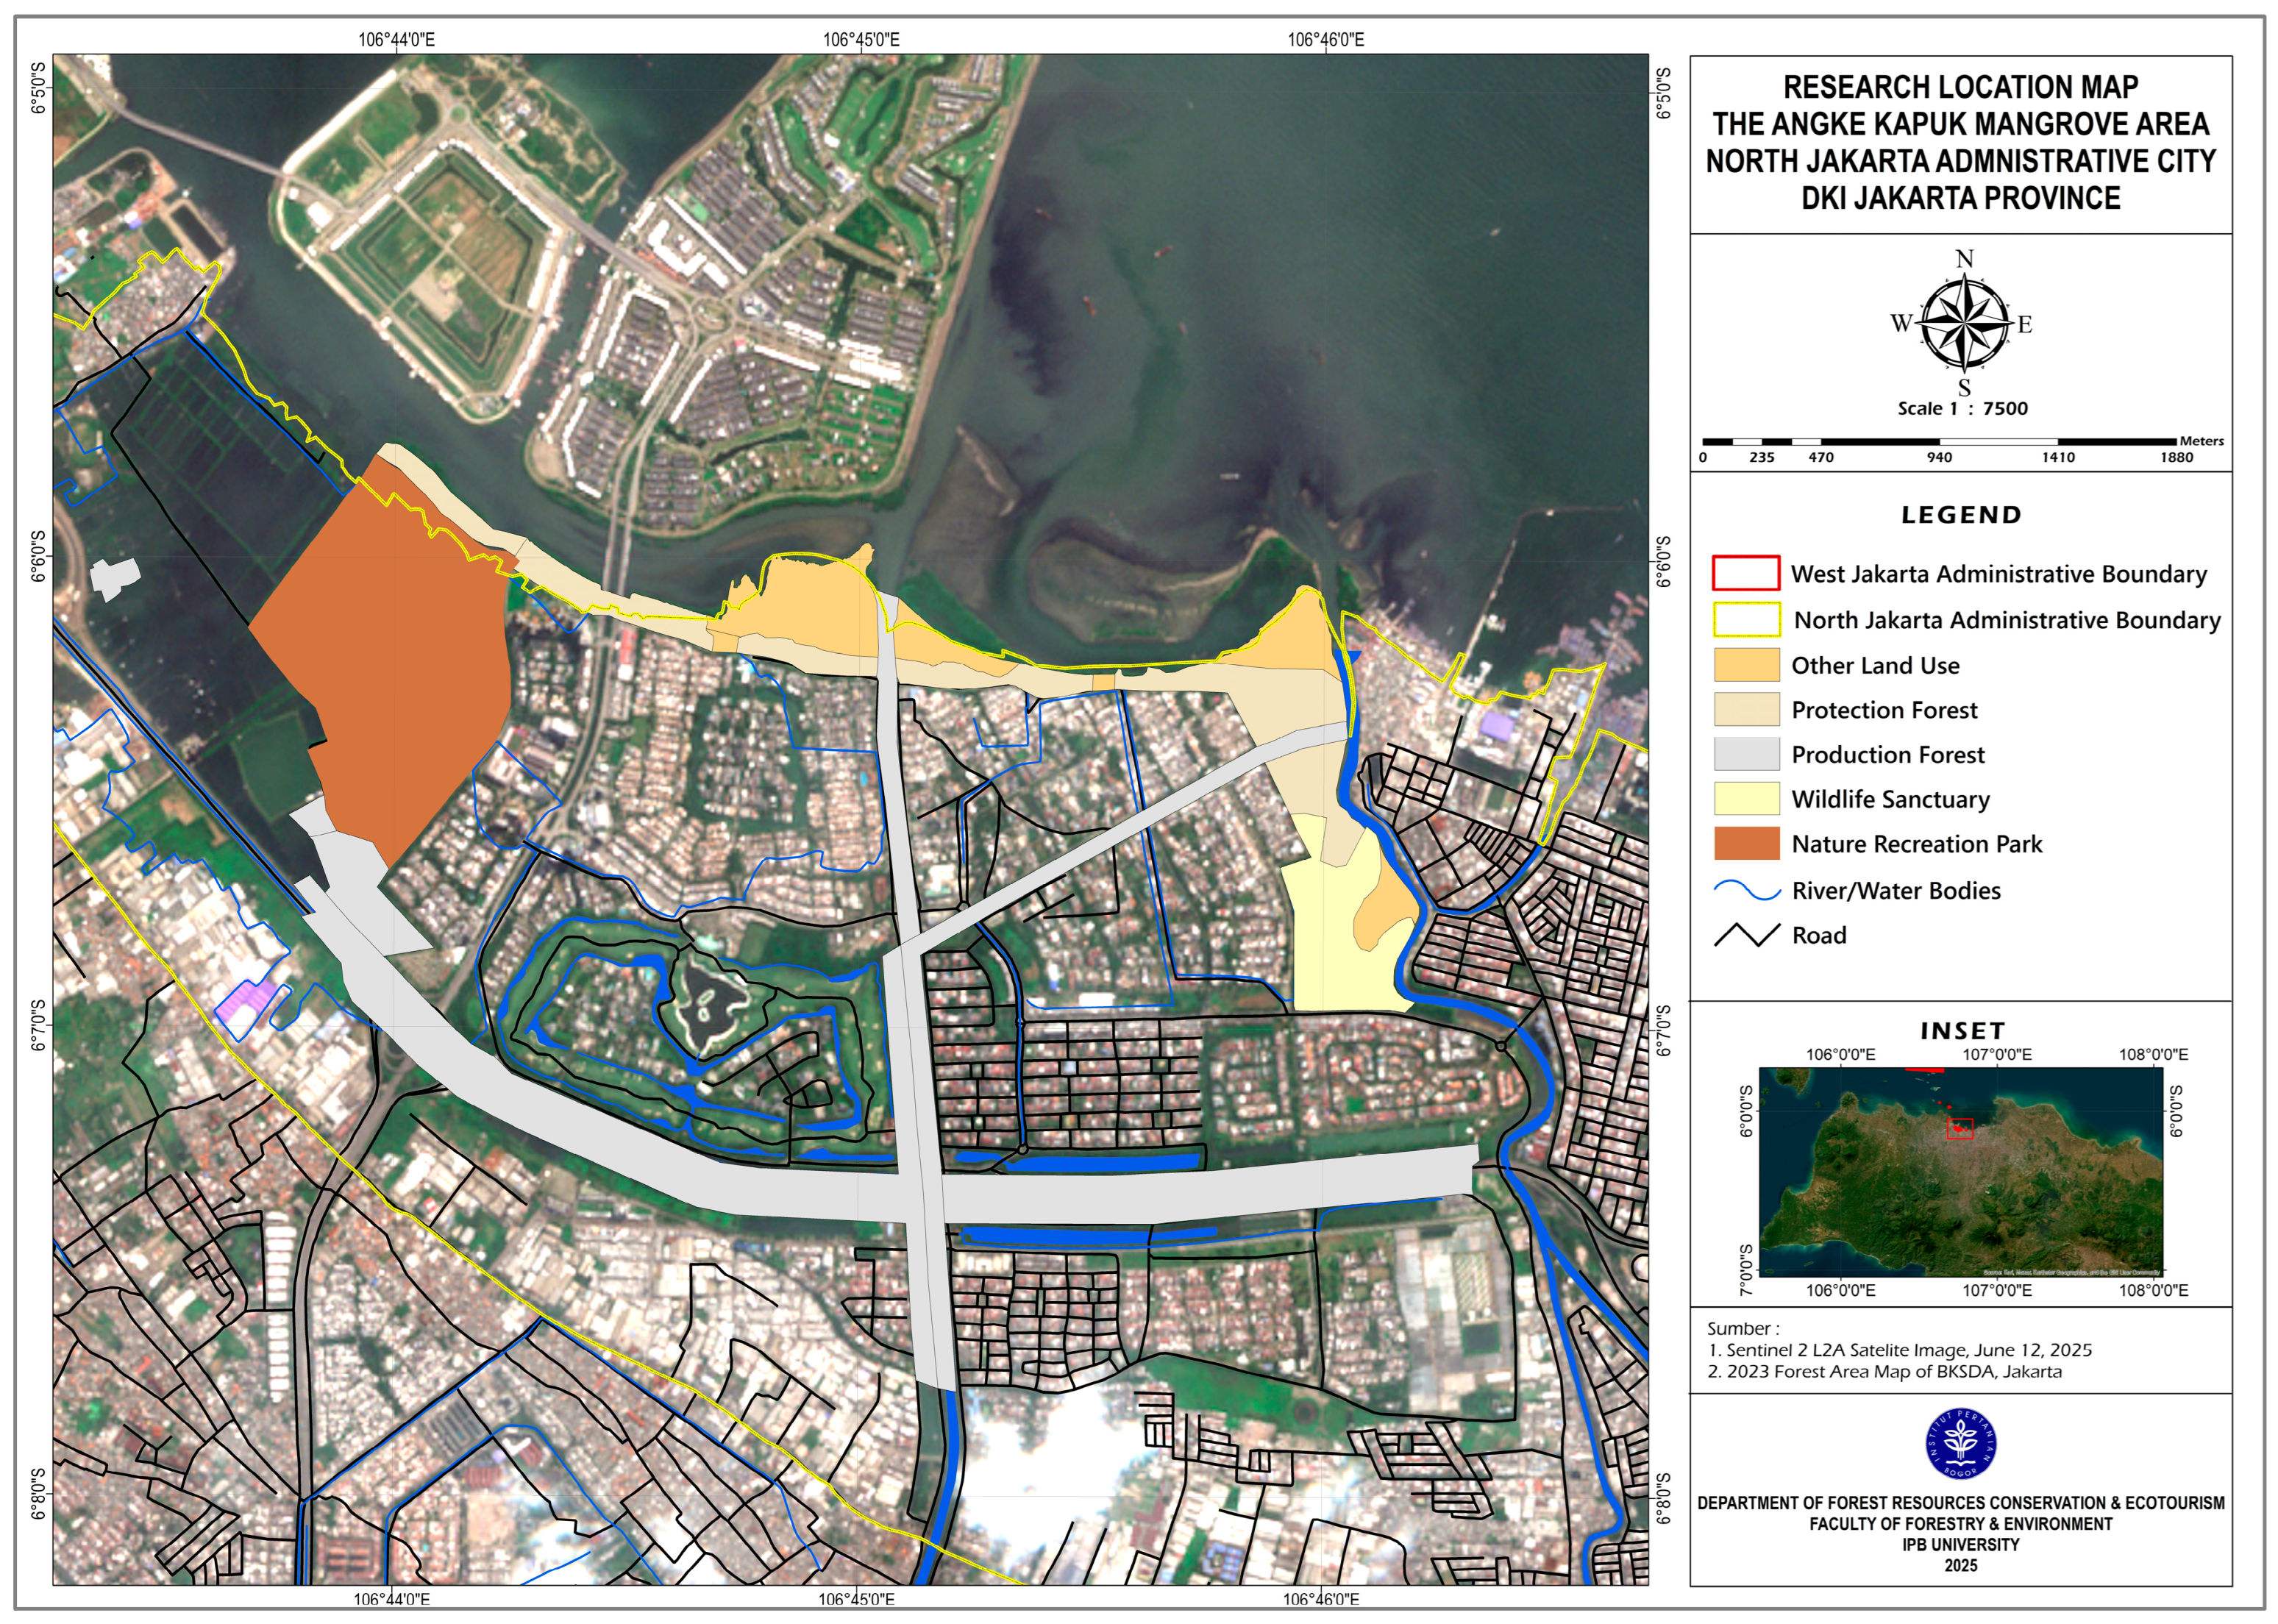
Task: Click the inset '107°0'0"E' top label
Action: (1997, 1054)
